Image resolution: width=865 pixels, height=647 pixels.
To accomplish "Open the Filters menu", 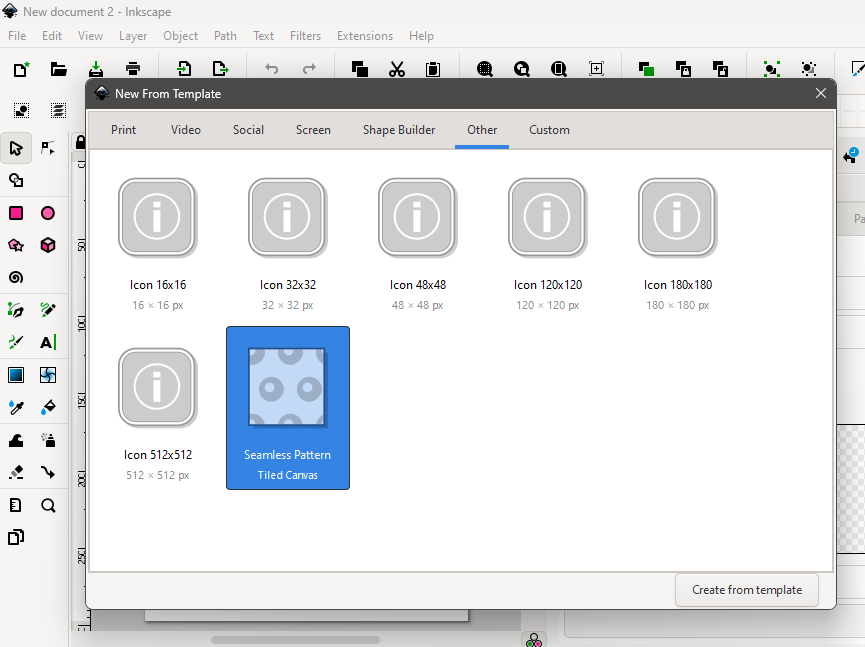I will click(305, 36).
